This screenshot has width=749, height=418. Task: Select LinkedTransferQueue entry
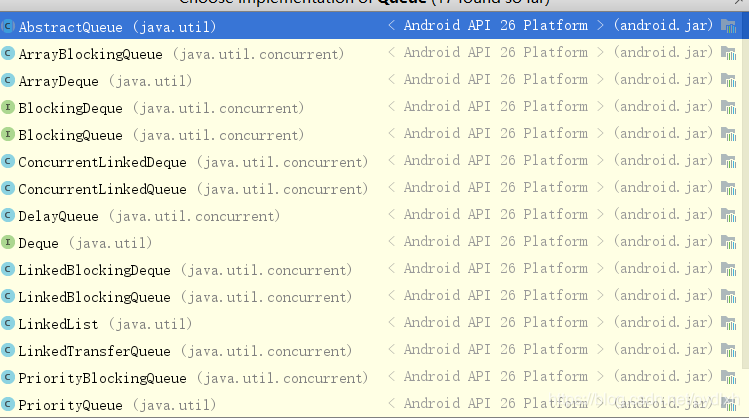point(371,350)
